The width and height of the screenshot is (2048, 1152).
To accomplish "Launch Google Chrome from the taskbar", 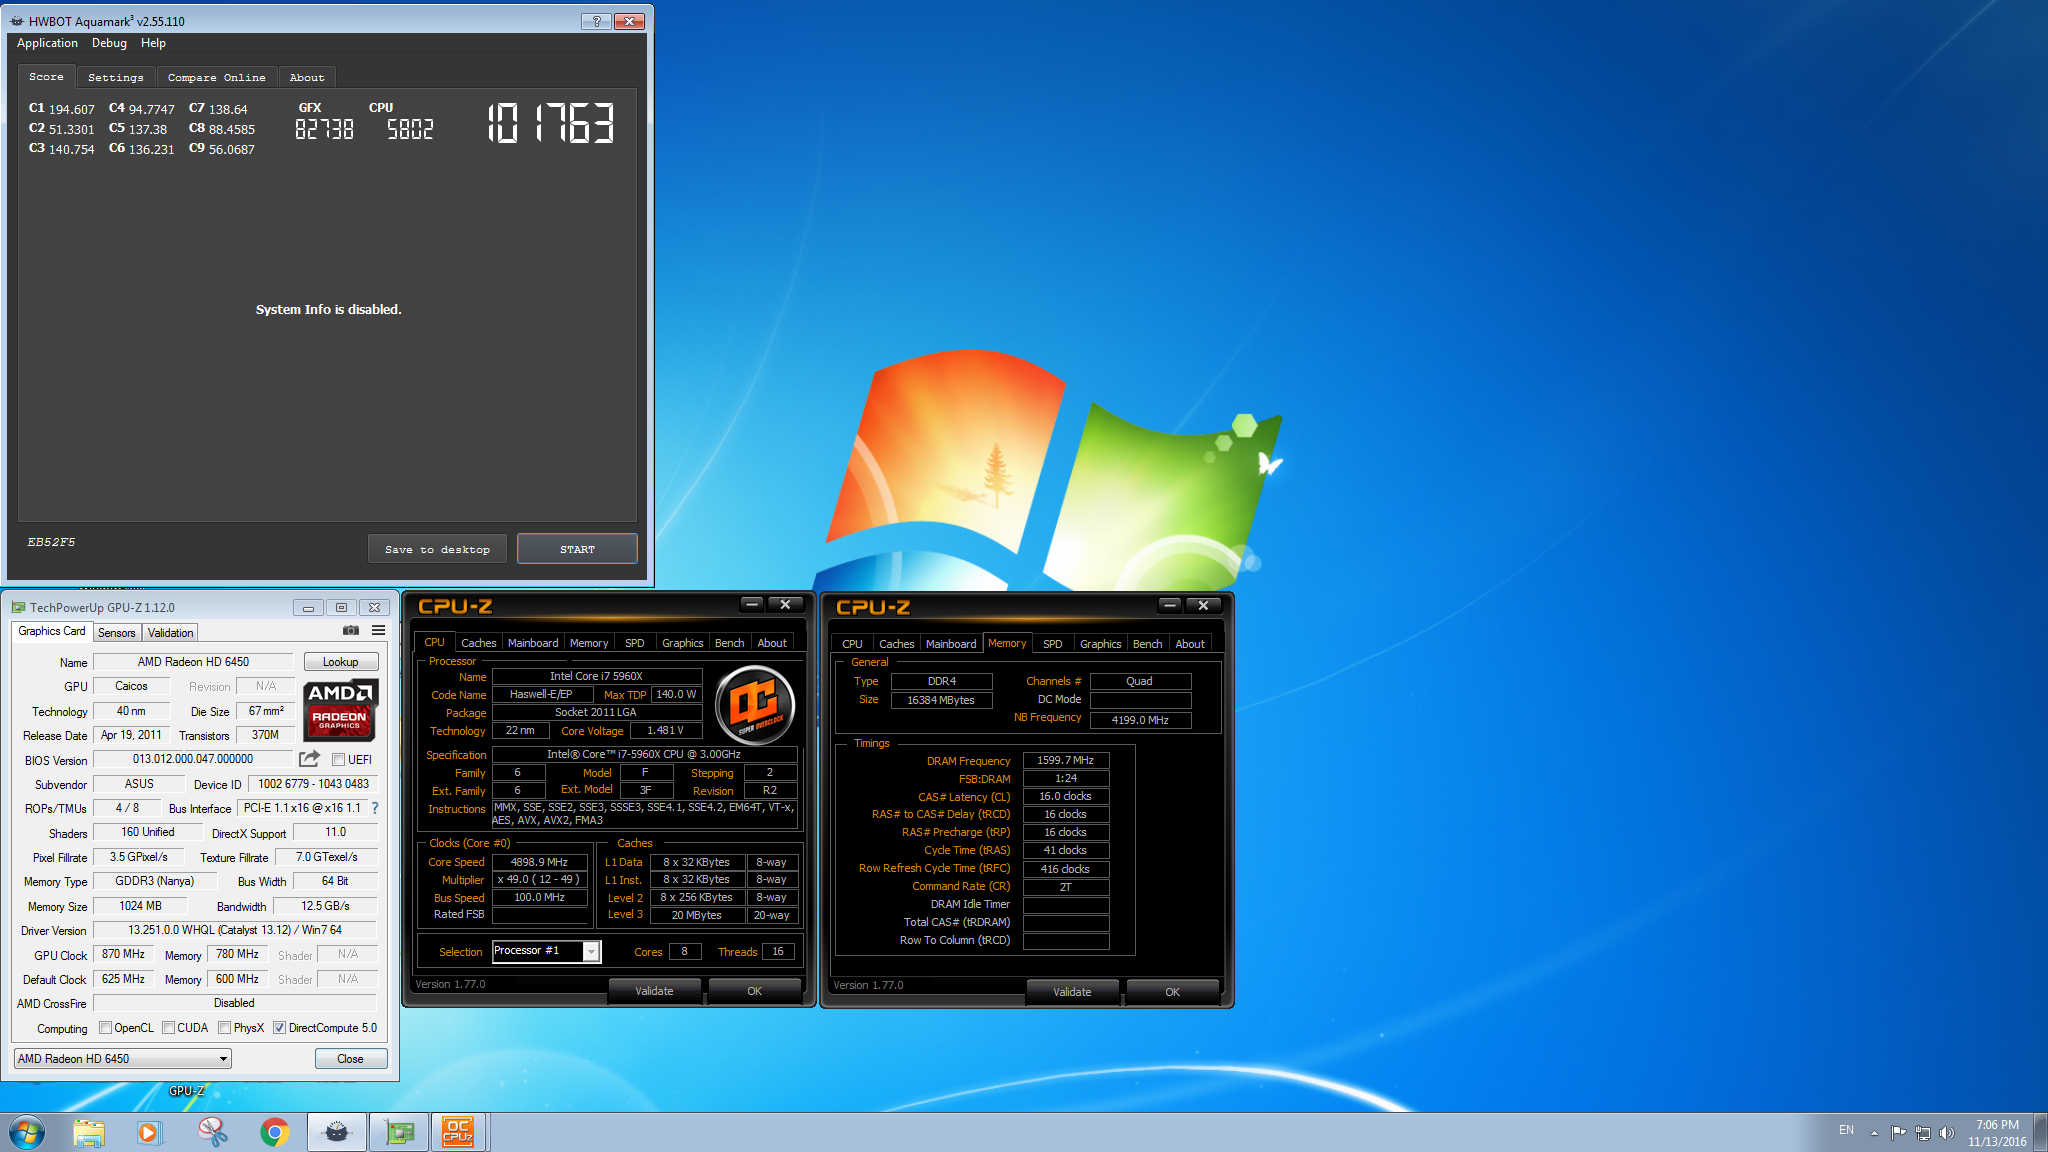I will 274,1133.
